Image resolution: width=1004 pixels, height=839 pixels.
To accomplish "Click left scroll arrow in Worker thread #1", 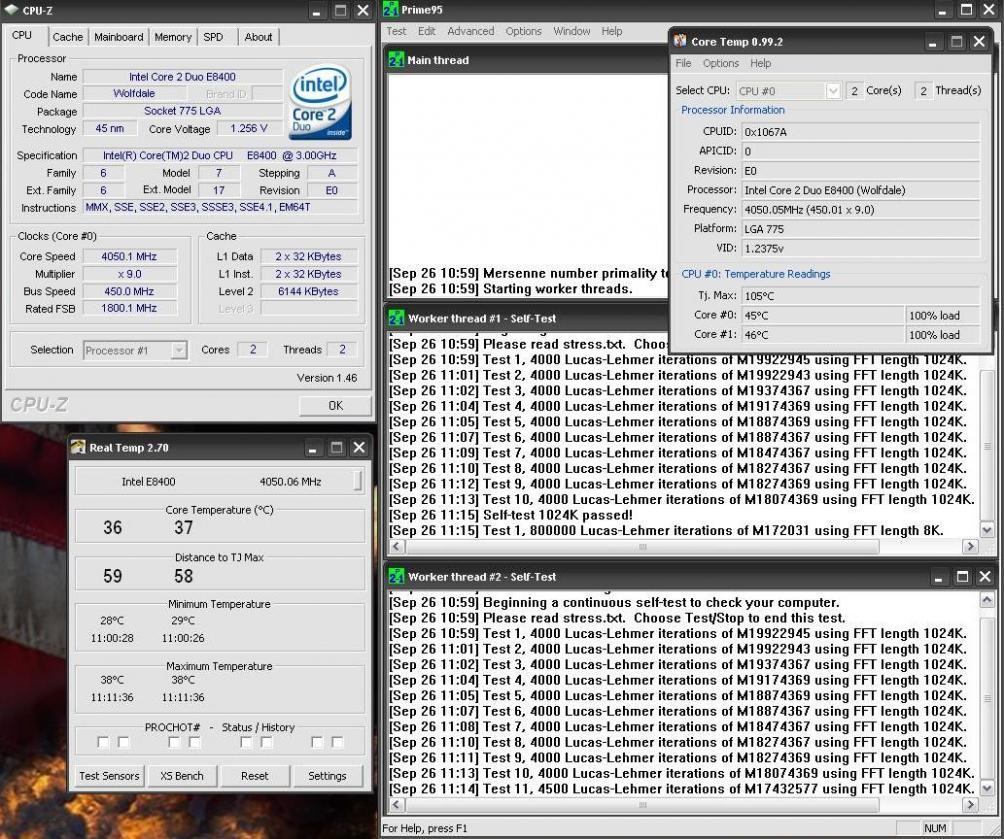I will (396, 546).
